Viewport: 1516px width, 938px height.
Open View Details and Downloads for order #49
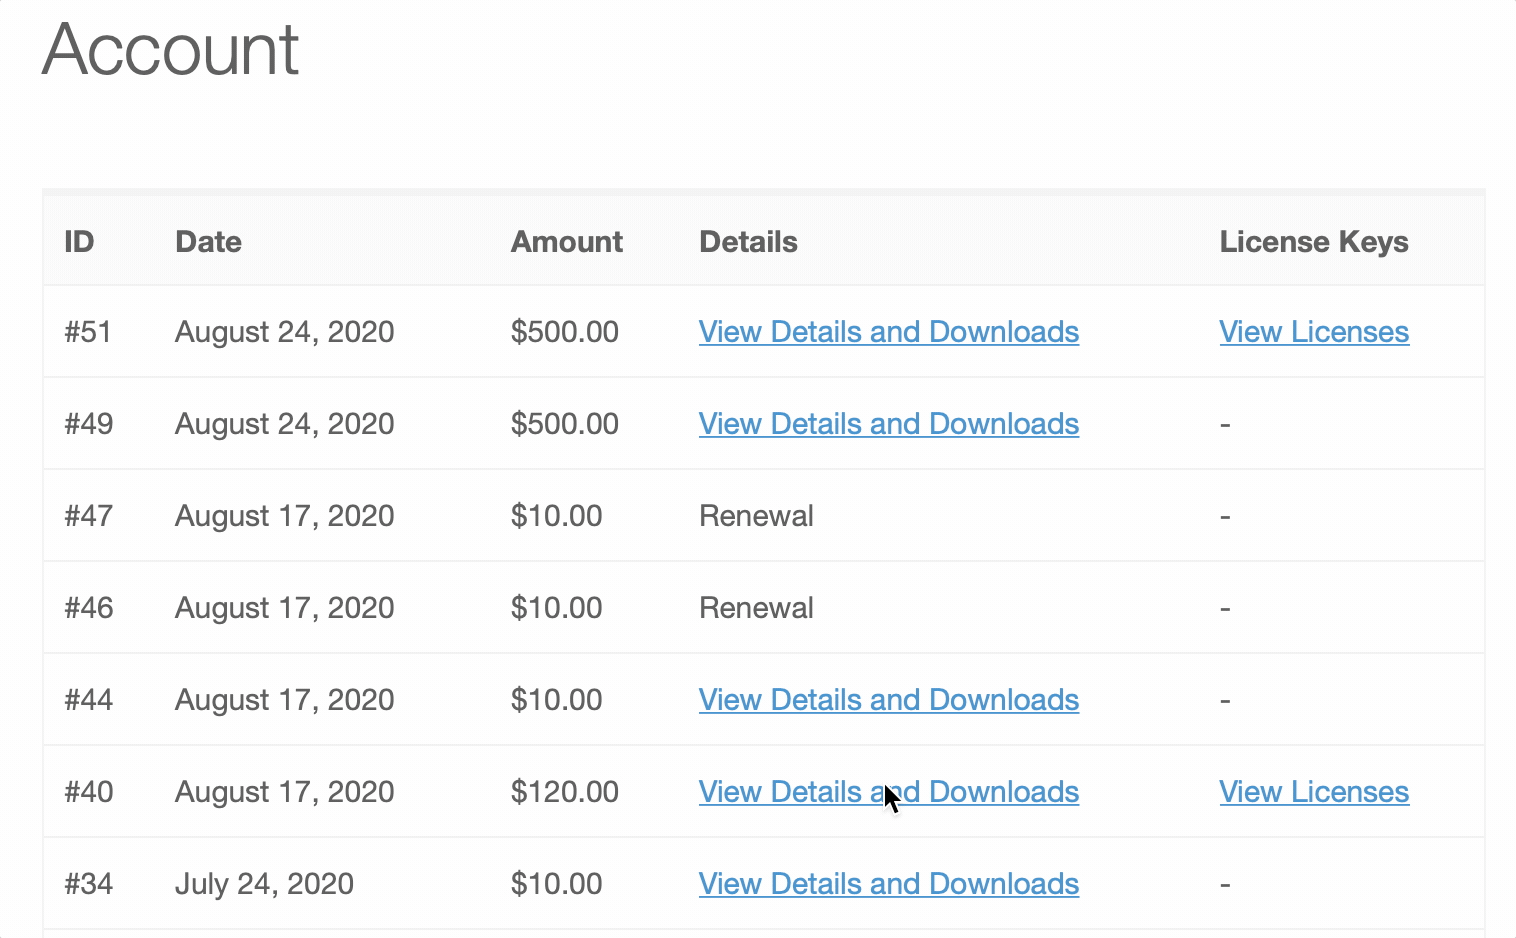888,424
